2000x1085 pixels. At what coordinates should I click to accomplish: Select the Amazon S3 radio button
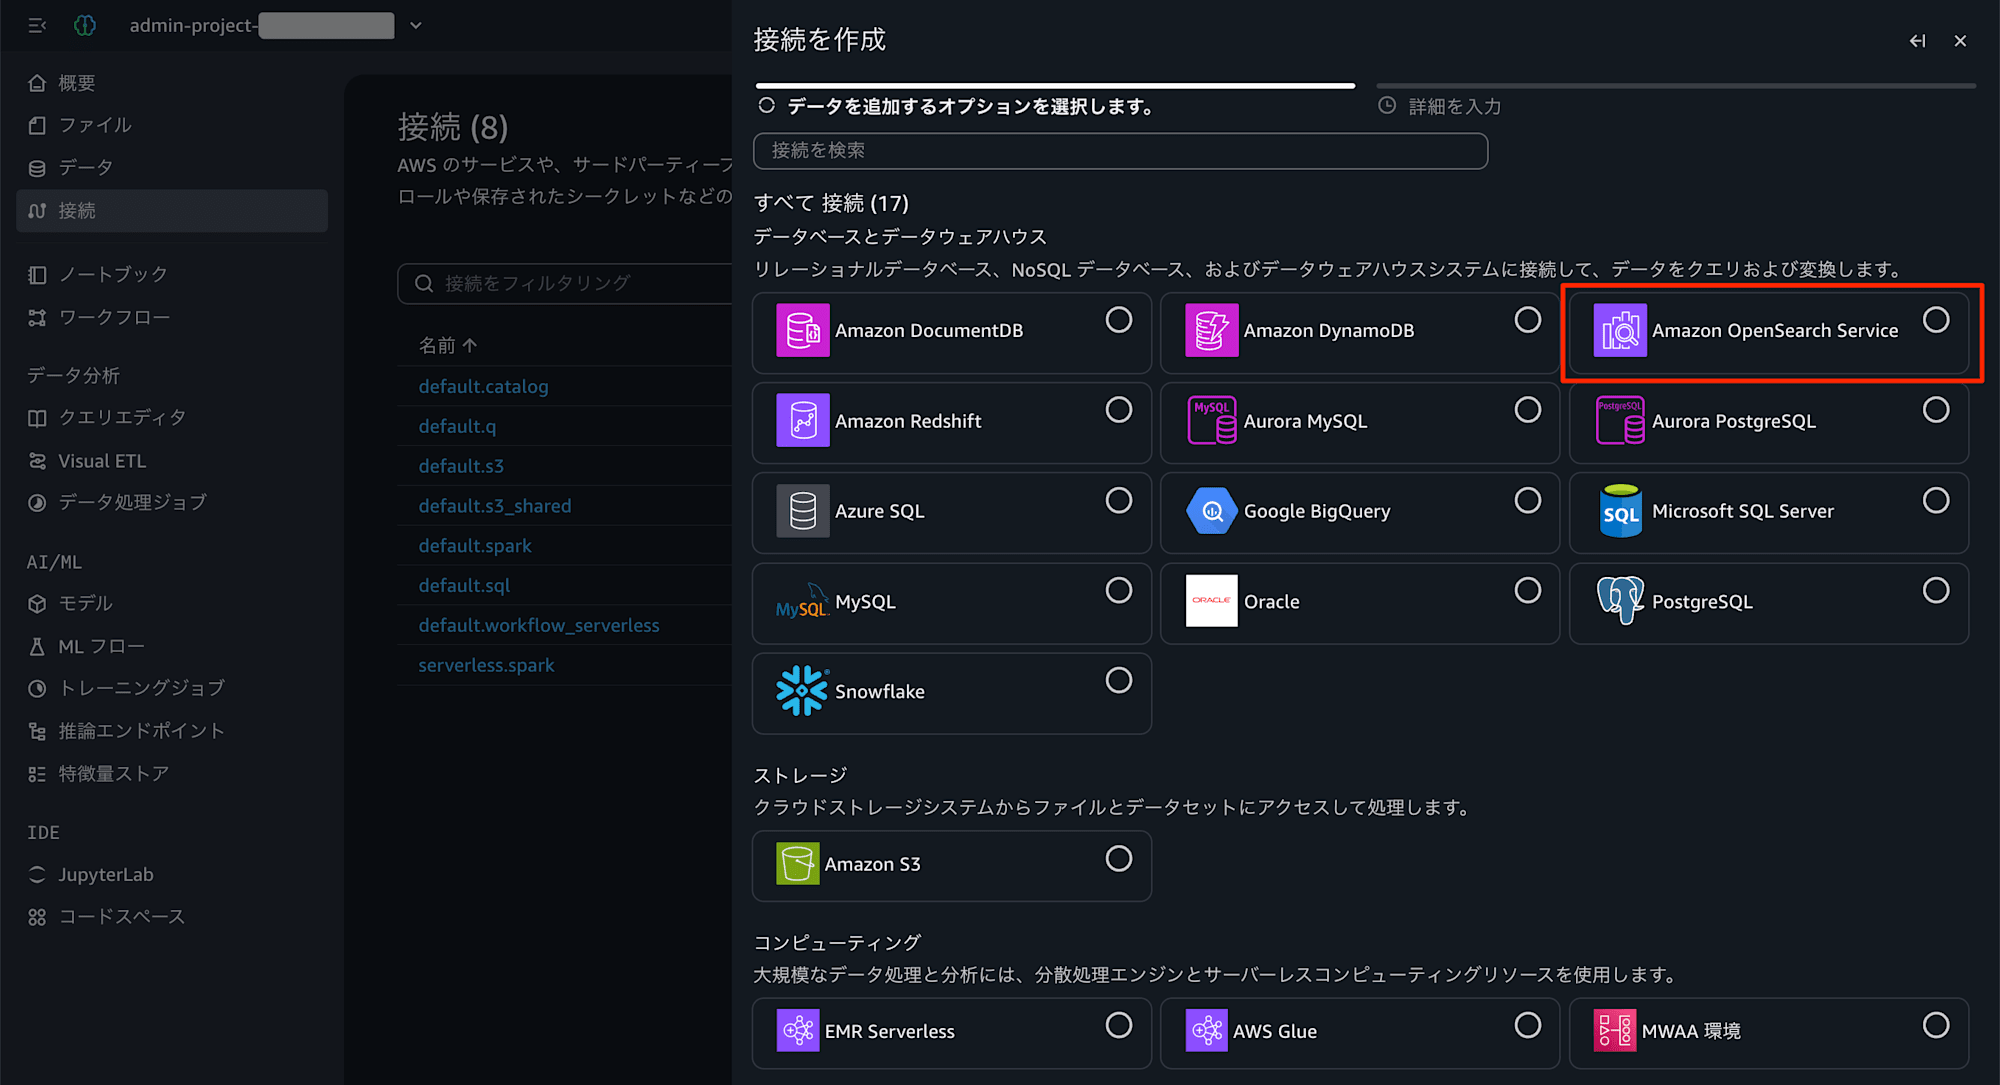[1119, 859]
